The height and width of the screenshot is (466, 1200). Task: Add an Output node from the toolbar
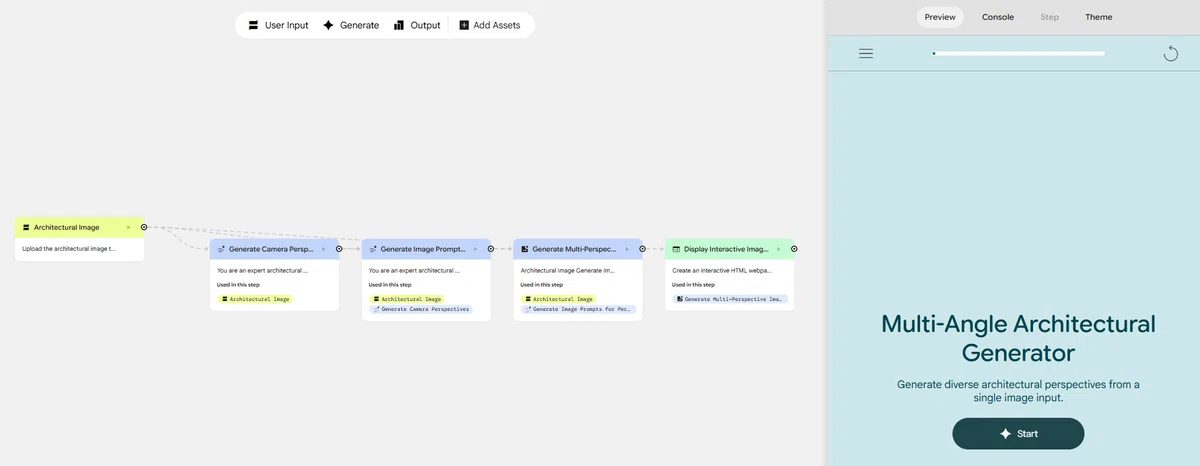pyautogui.click(x=417, y=25)
